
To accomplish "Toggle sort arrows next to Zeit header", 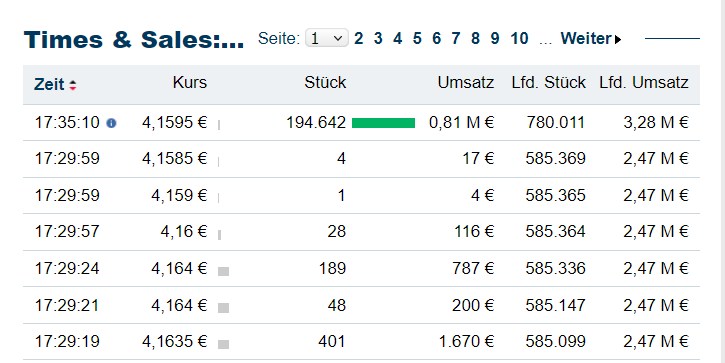I will coord(73,85).
